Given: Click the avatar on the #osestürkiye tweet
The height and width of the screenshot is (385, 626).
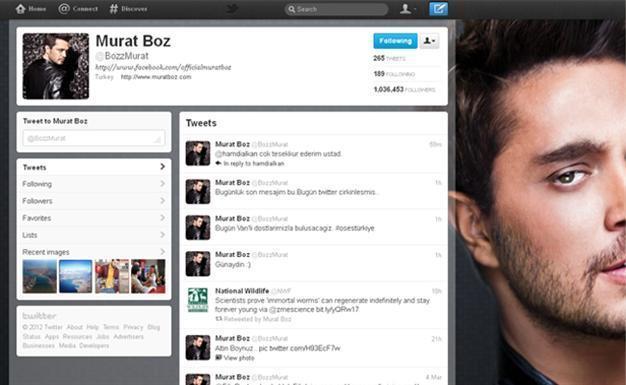Looking at the screenshot, I should click(198, 228).
